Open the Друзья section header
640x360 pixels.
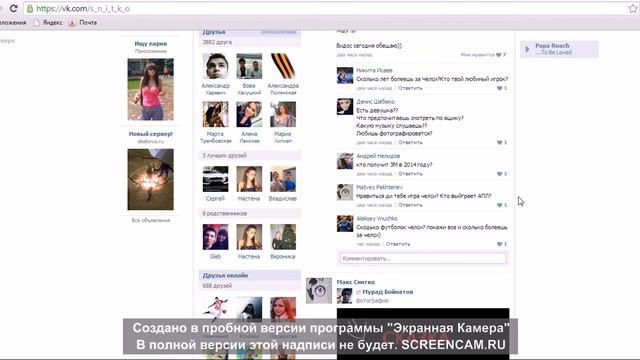coord(214,32)
